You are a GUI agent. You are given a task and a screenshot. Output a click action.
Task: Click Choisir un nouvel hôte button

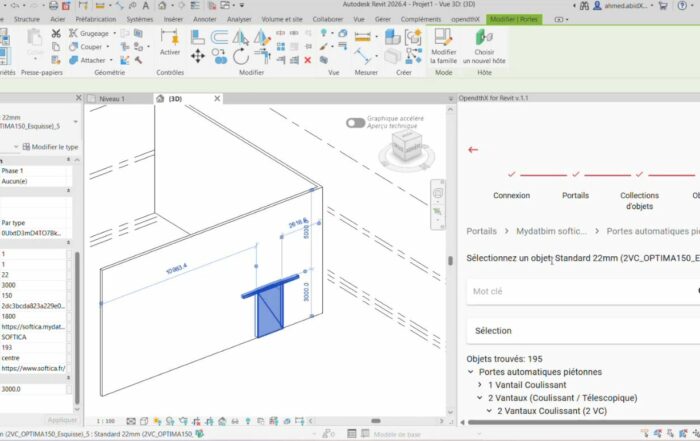point(484,46)
